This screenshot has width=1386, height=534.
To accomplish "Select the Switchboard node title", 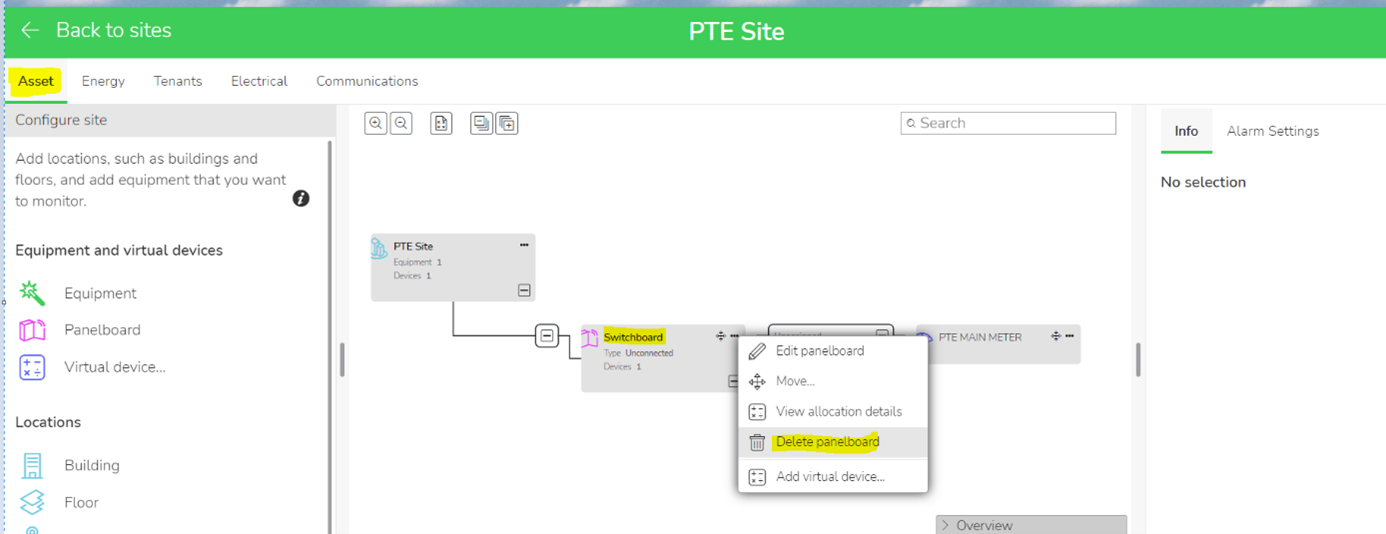I will pos(633,337).
